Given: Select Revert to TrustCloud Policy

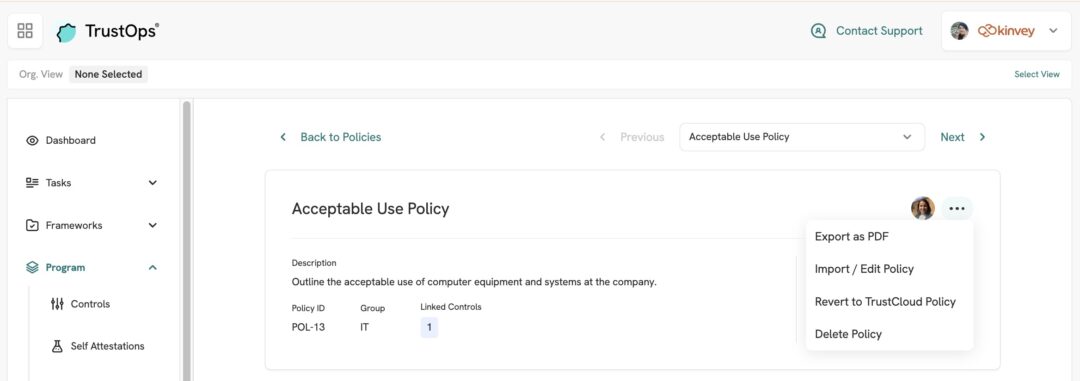Looking at the screenshot, I should tap(885, 302).
